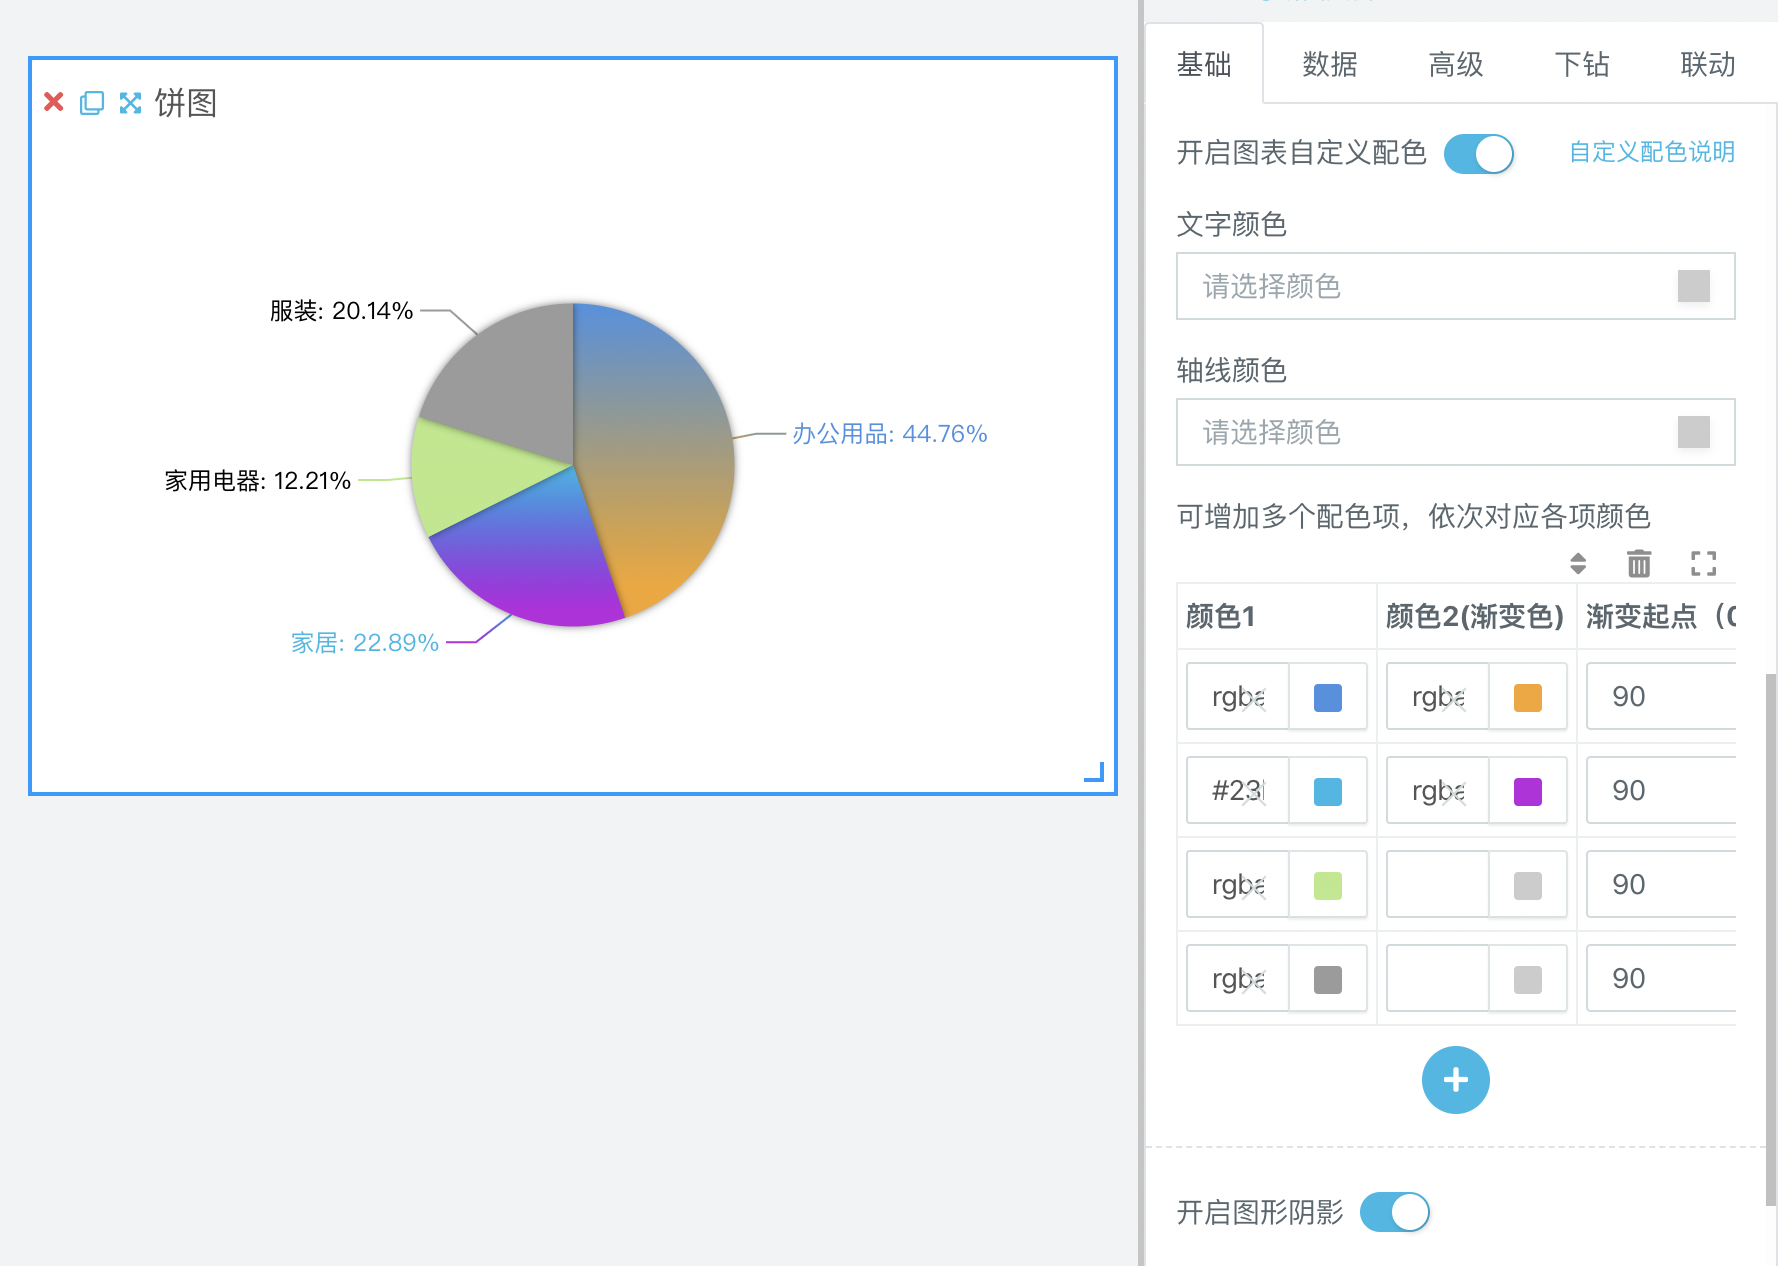Viewport: 1778px width, 1266px height.
Task: Click the 服装 20.14% pie label
Action: (341, 311)
